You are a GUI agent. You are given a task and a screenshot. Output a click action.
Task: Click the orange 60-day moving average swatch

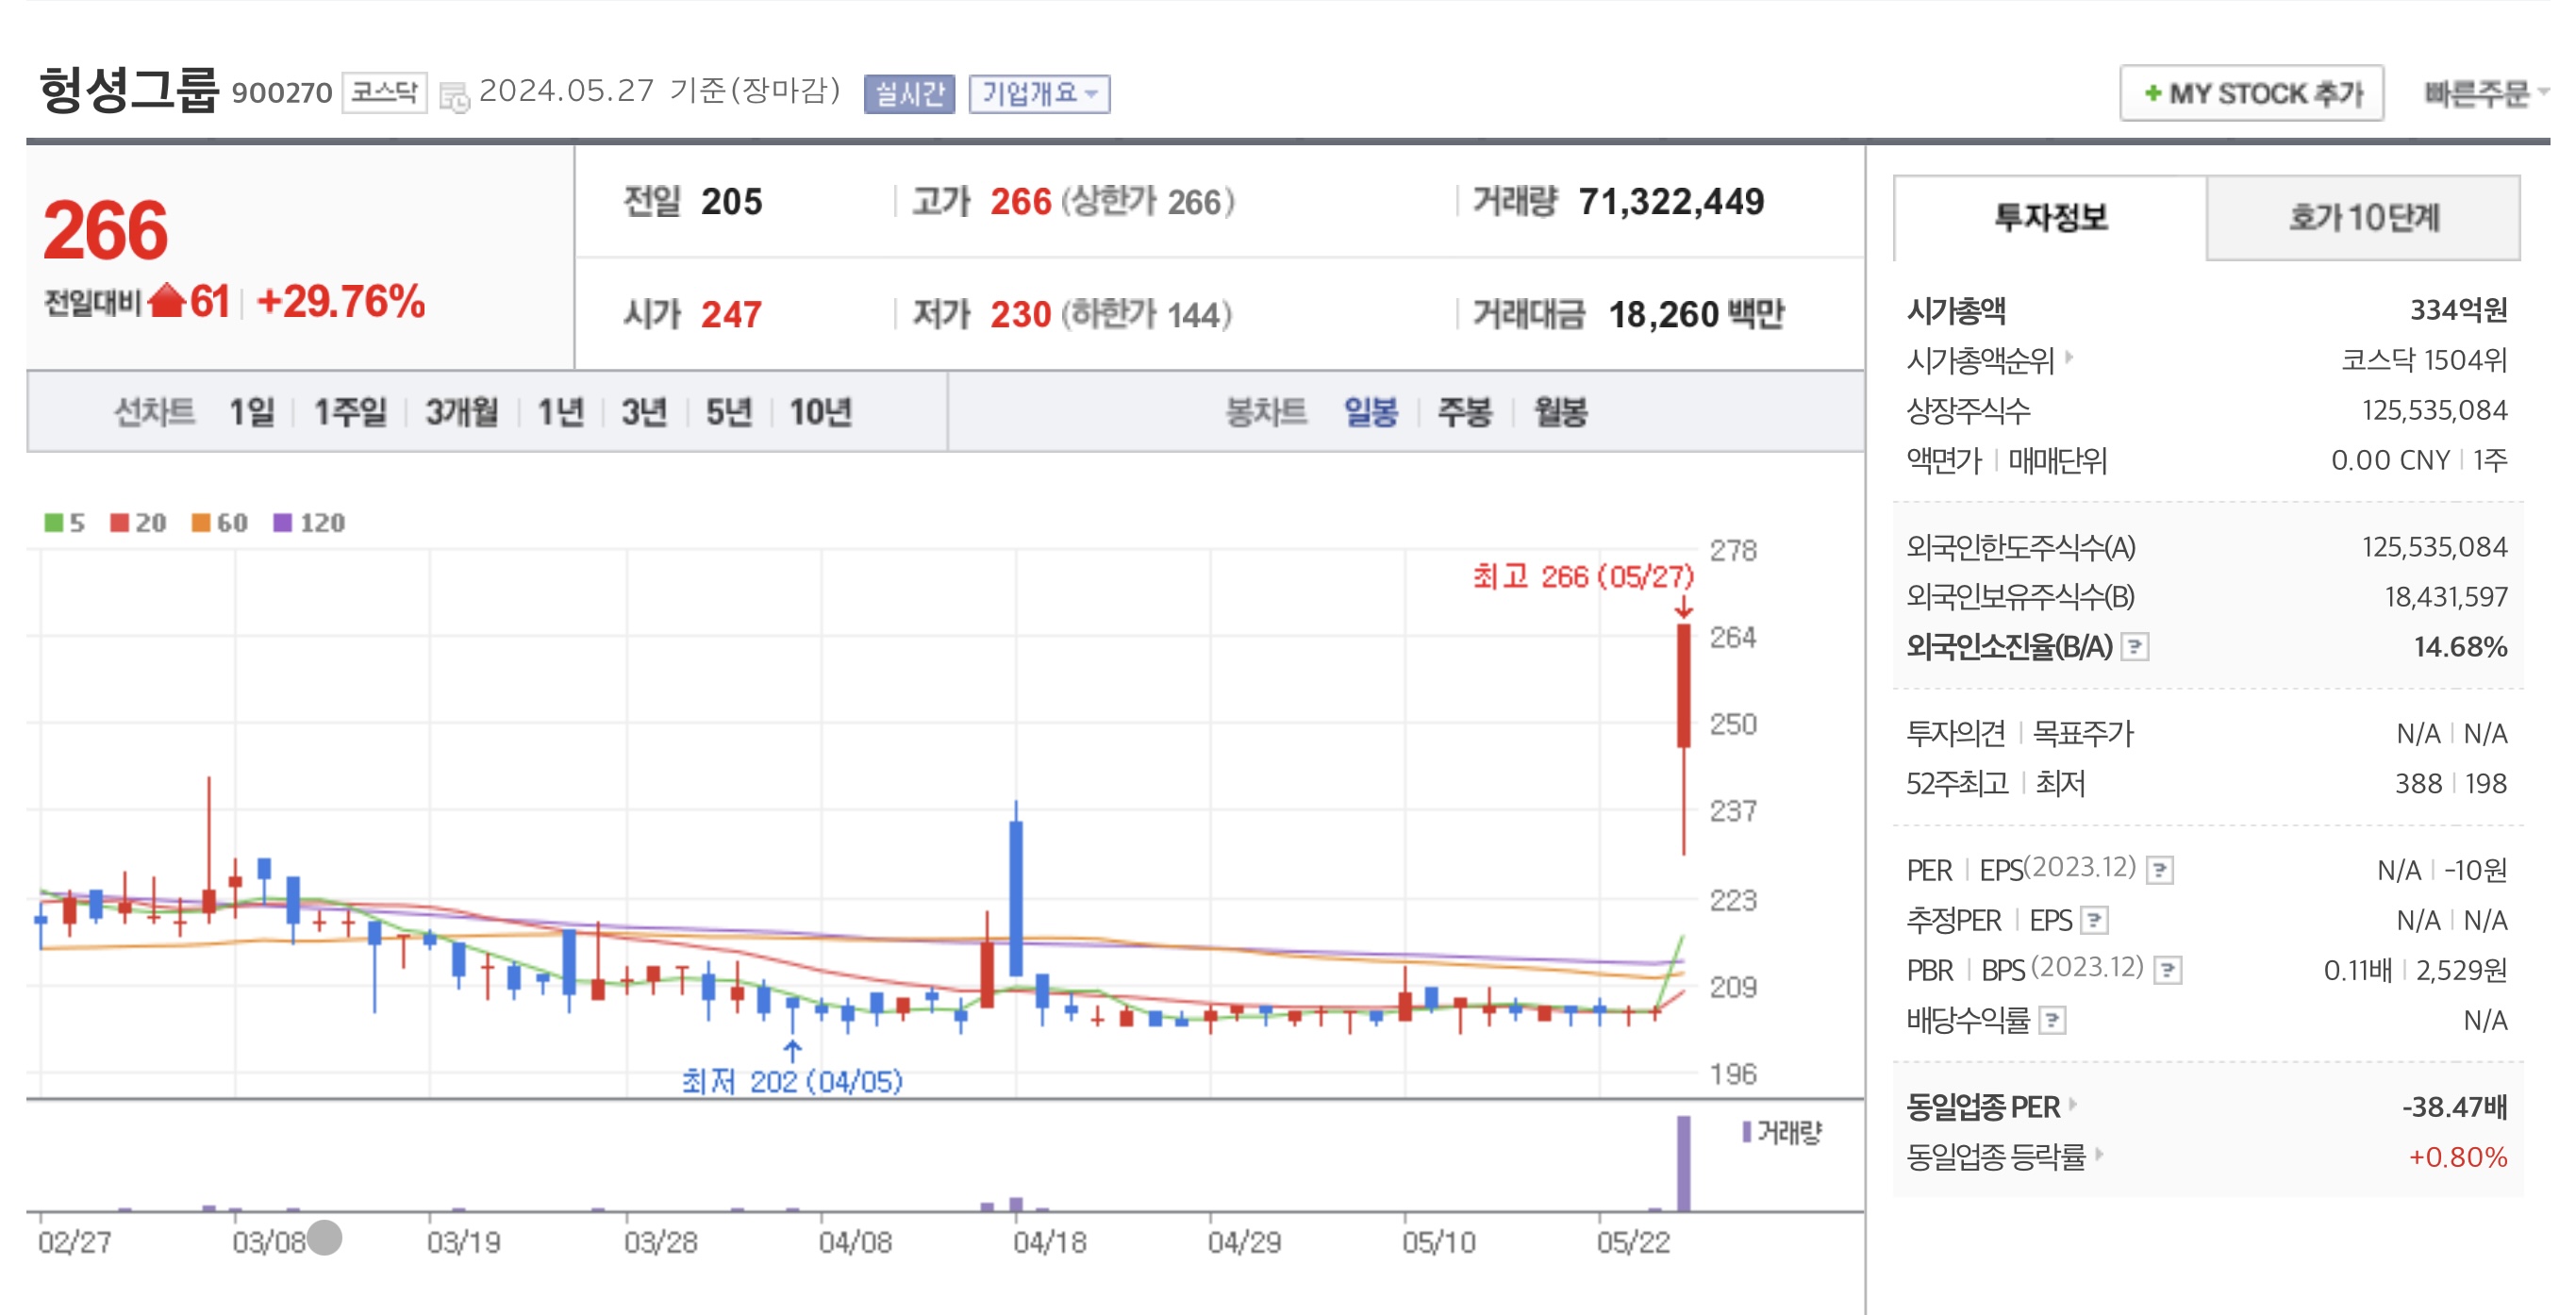201,522
